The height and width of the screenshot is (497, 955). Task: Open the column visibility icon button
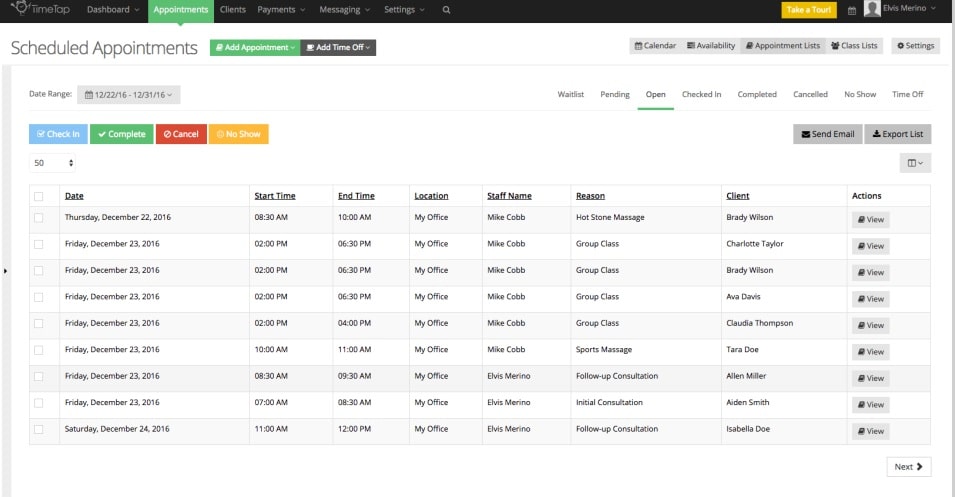point(915,163)
